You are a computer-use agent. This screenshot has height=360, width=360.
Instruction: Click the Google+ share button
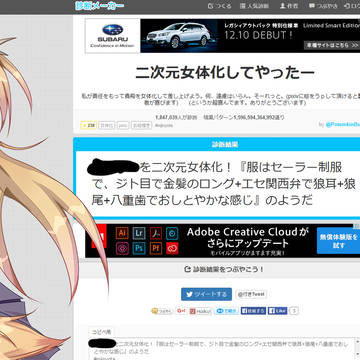tap(181, 311)
